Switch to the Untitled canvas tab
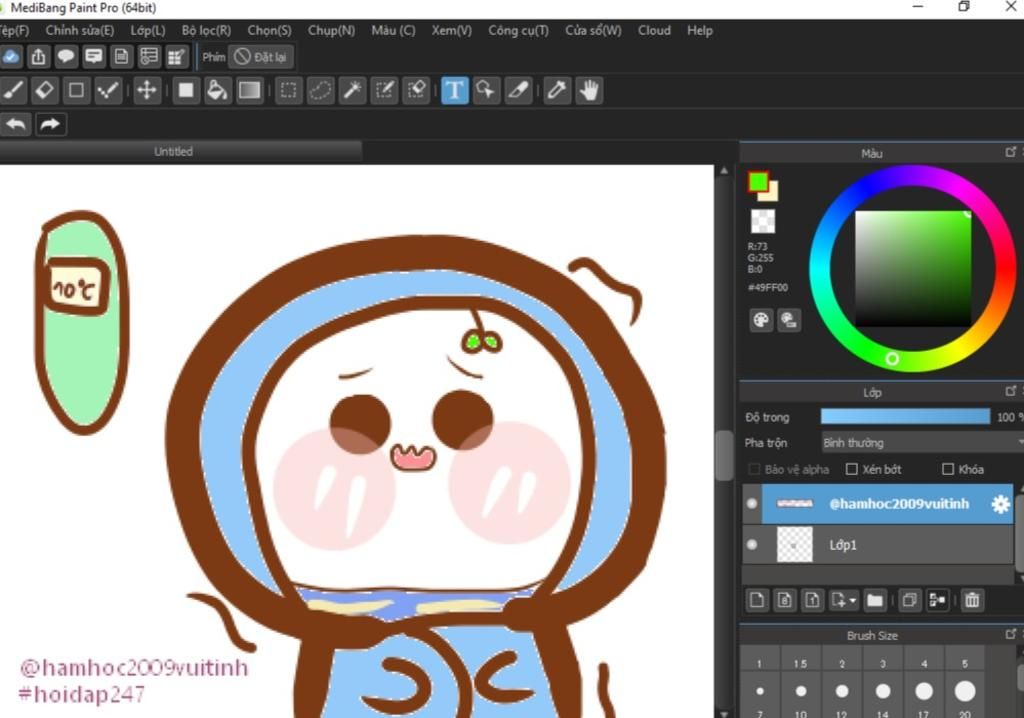1024x718 pixels. (173, 152)
